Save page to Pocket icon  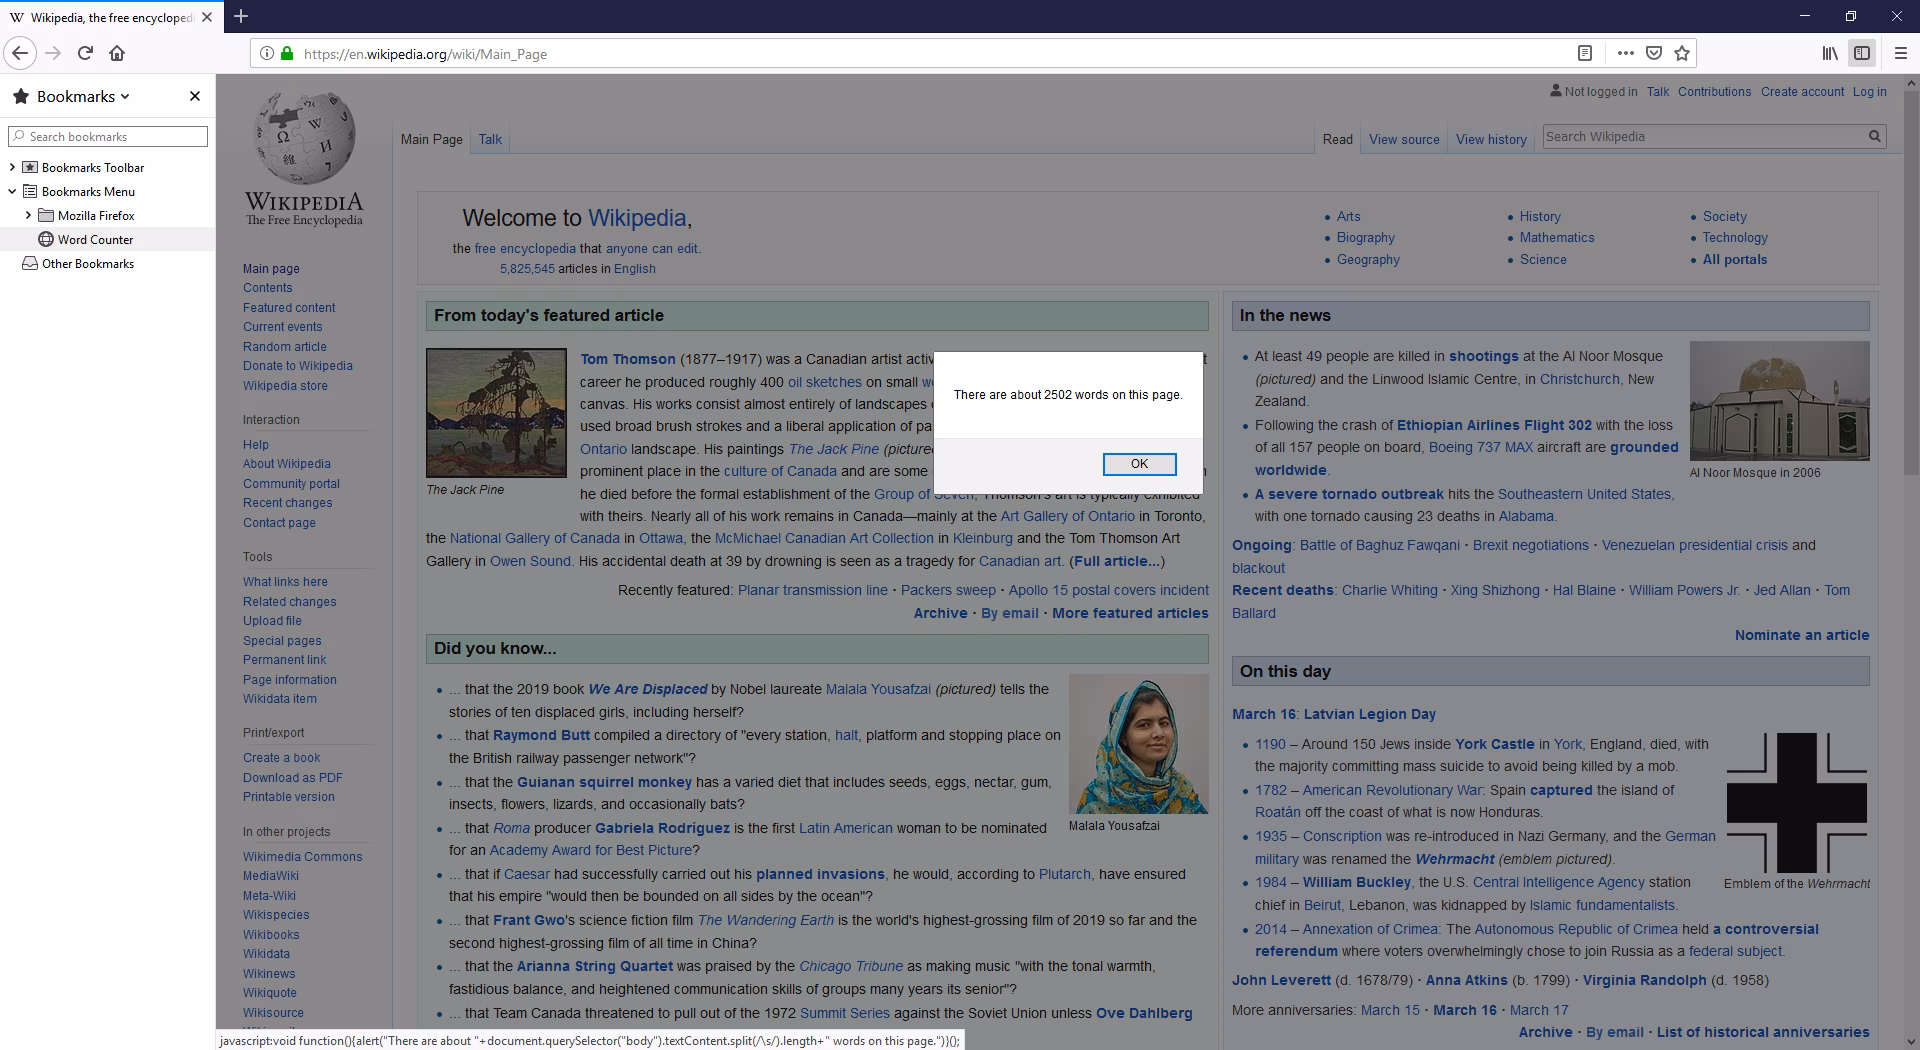[1654, 54]
